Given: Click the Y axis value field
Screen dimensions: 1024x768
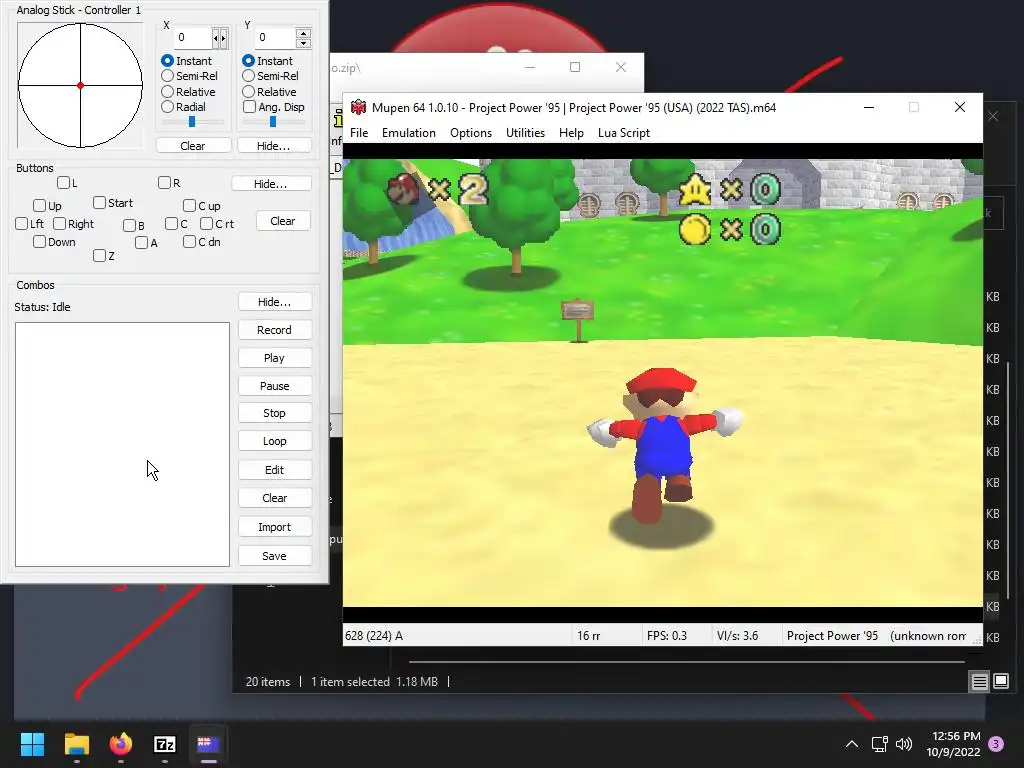Looking at the screenshot, I should point(275,37).
